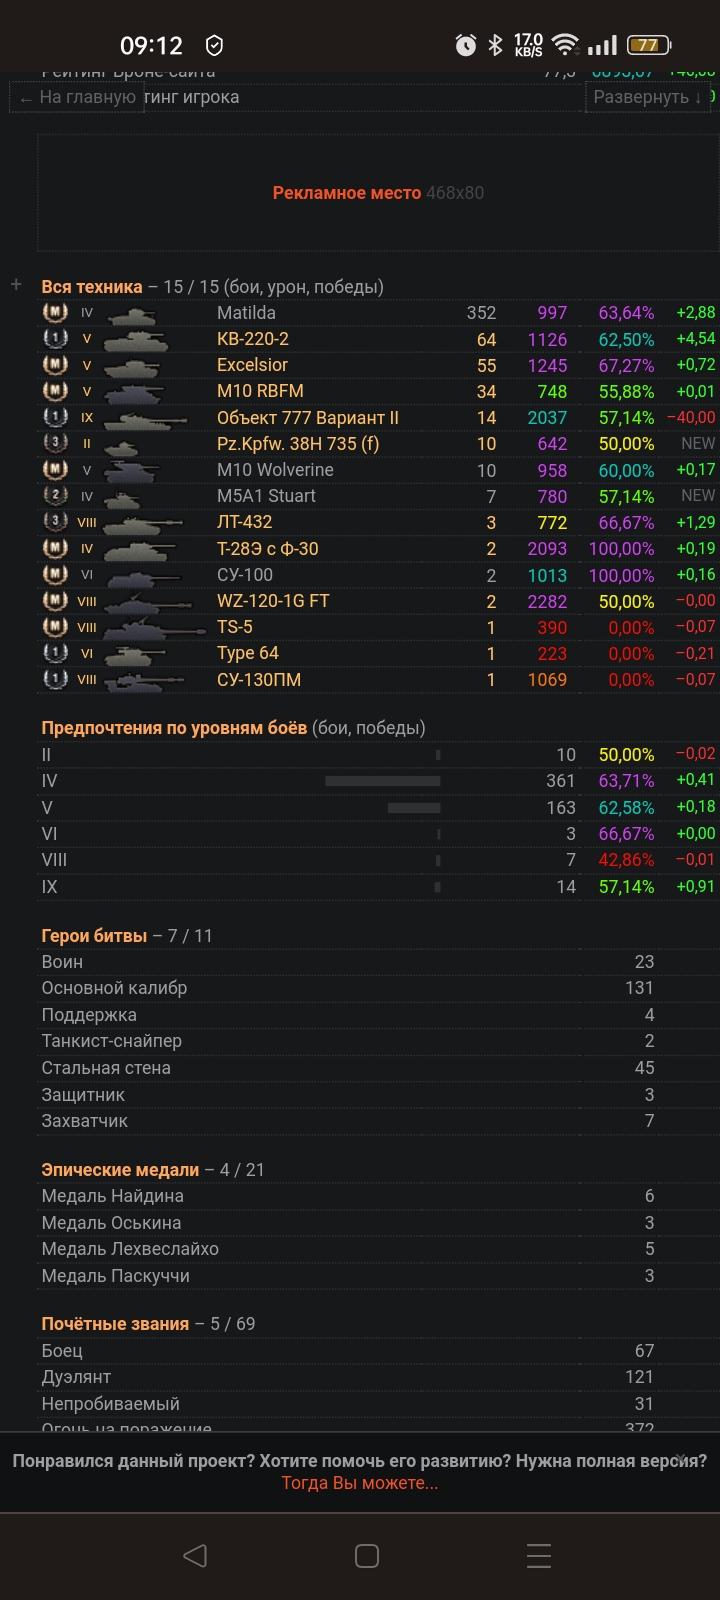Tap Matilda win rate 63,64%
This screenshot has height=1600, width=720.
pyautogui.click(x=626, y=313)
